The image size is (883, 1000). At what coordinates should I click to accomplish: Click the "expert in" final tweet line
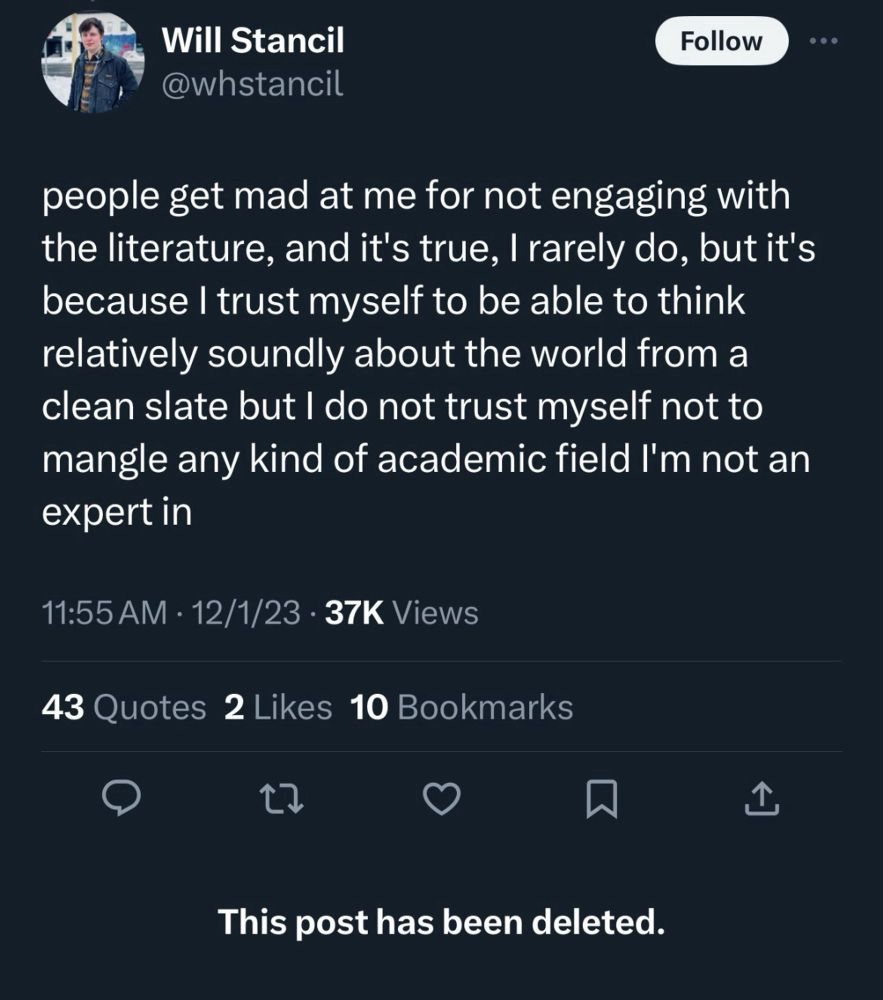[x=116, y=511]
